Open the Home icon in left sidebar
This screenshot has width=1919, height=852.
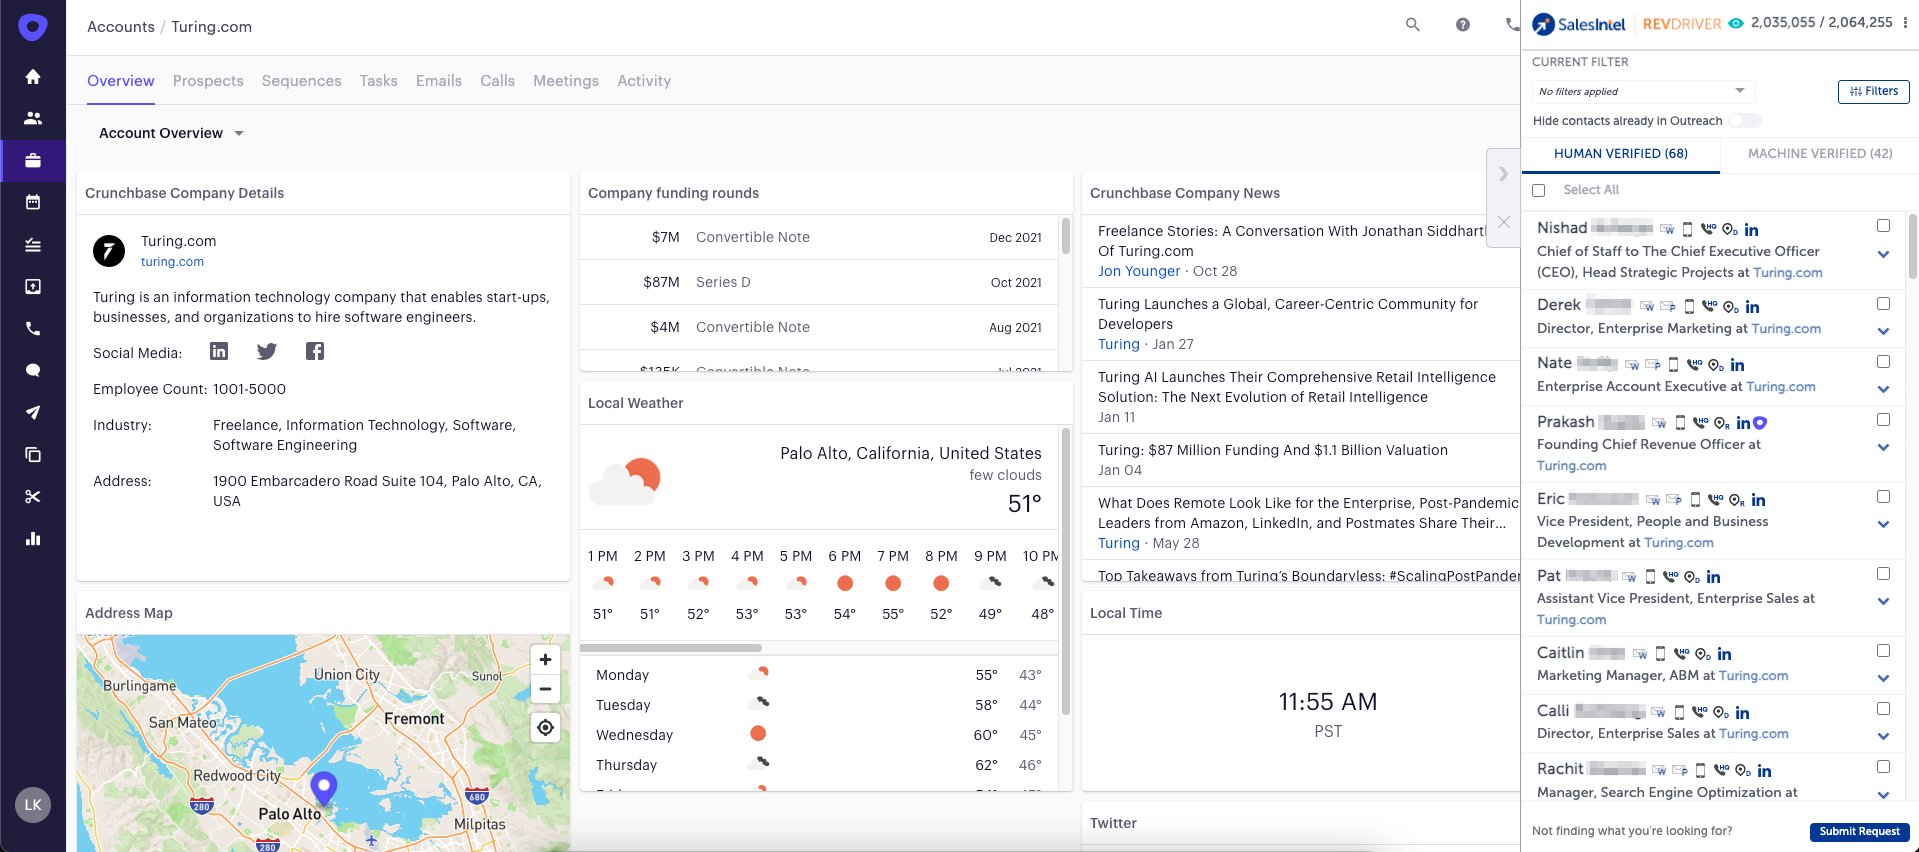[x=33, y=77]
